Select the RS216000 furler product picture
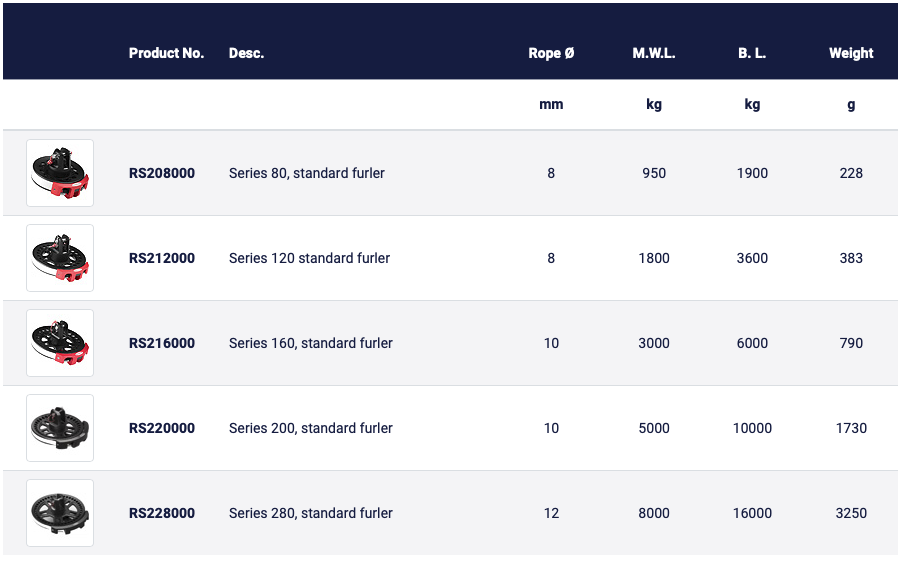898x561 pixels. [60, 343]
